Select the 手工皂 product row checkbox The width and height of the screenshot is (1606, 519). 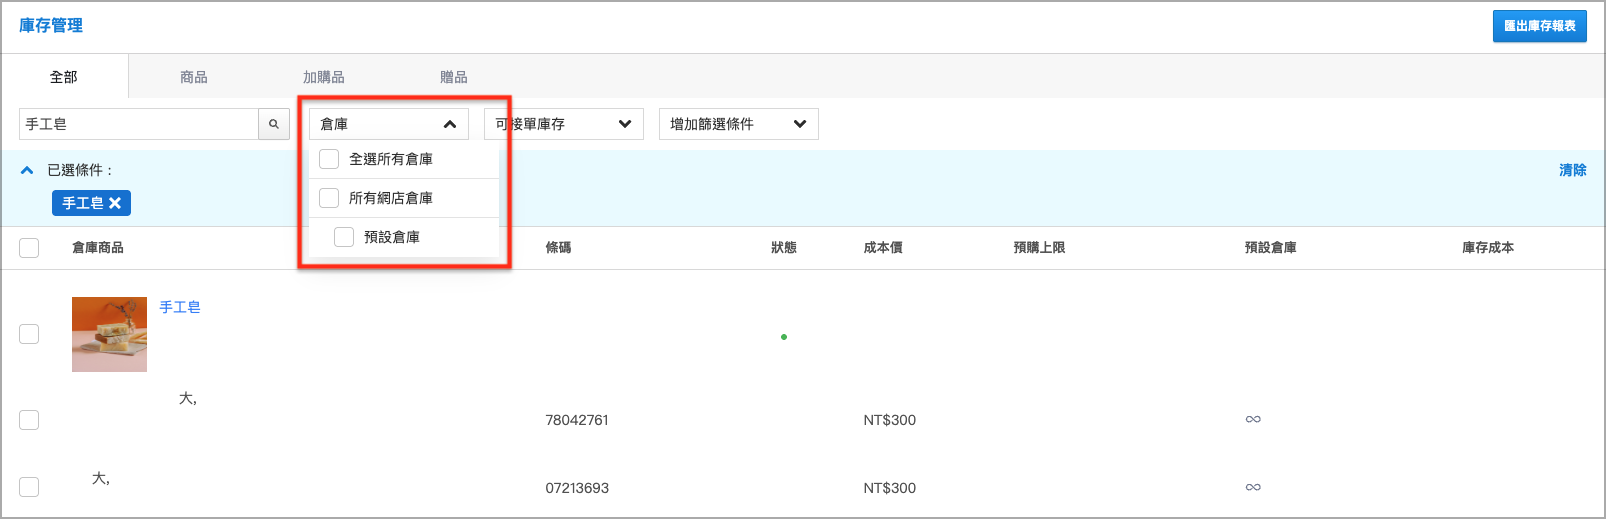(29, 334)
